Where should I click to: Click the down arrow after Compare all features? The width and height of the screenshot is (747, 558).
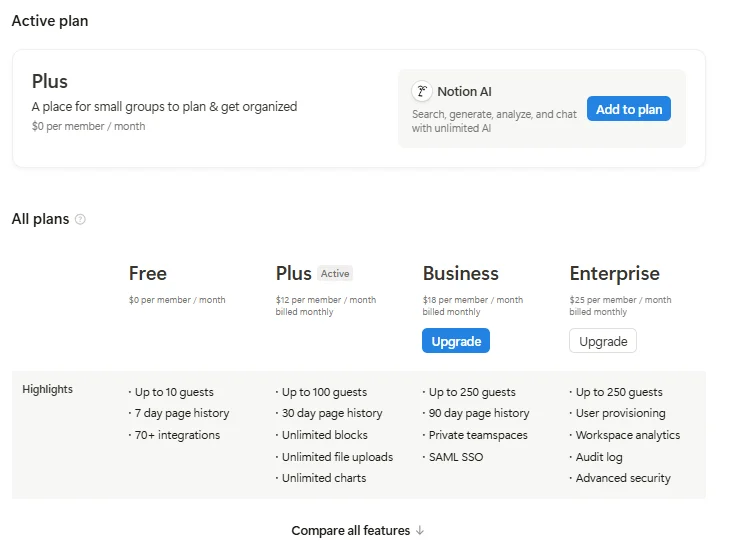(420, 530)
